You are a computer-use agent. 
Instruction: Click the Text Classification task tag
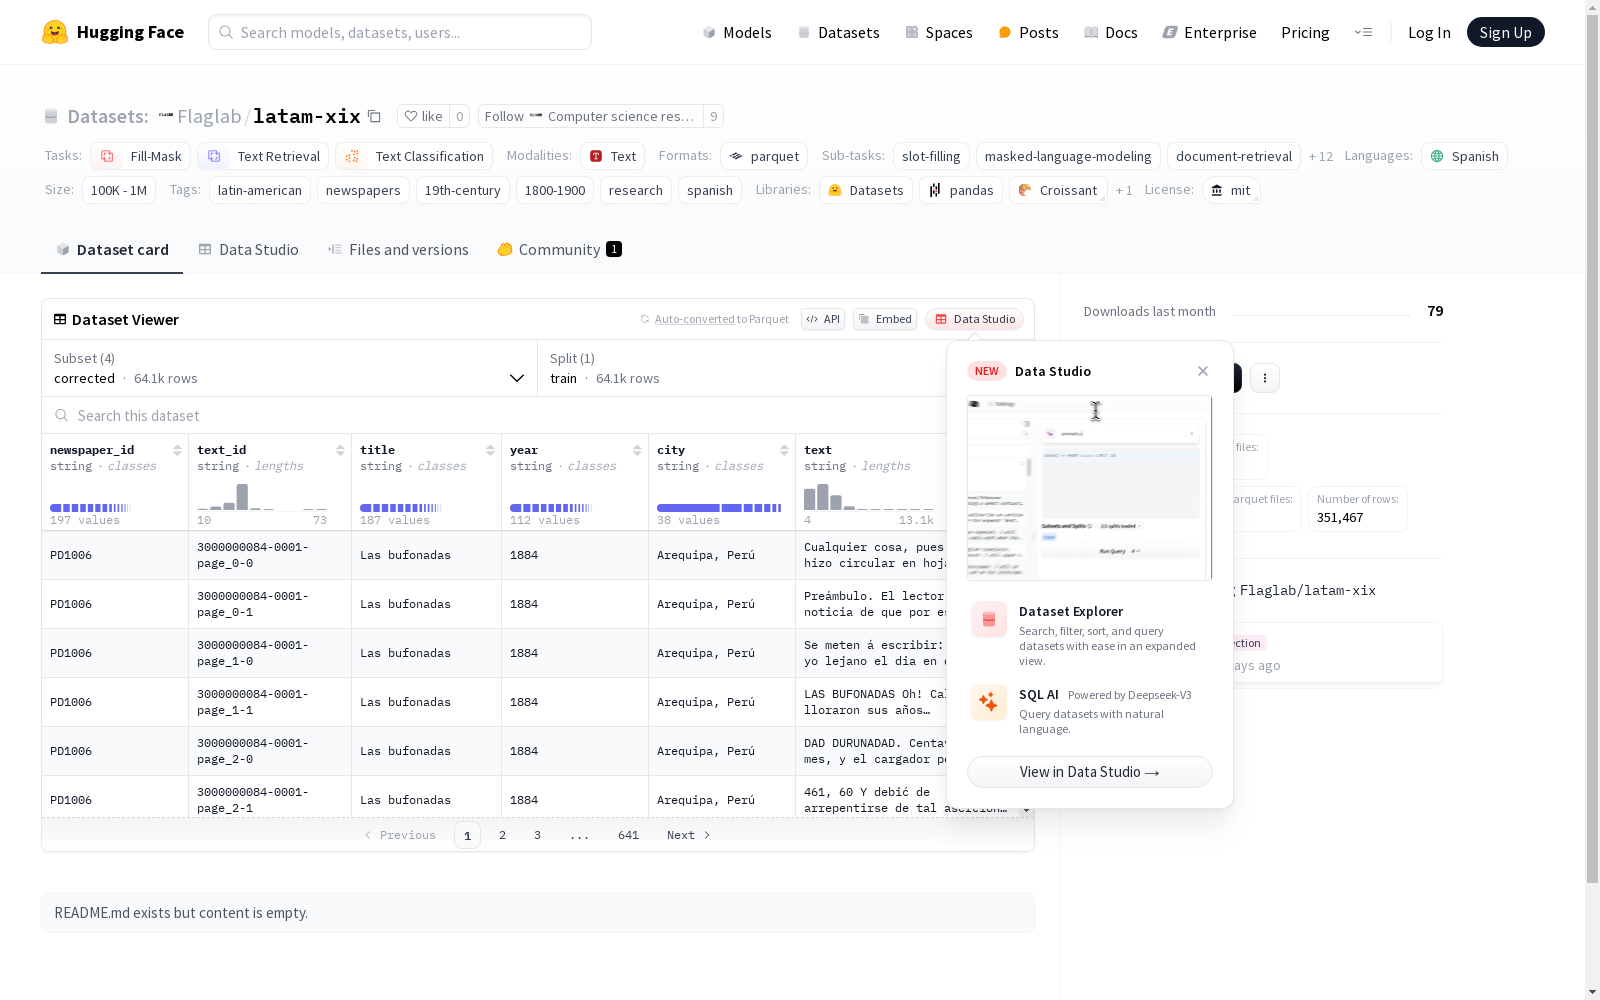[414, 156]
